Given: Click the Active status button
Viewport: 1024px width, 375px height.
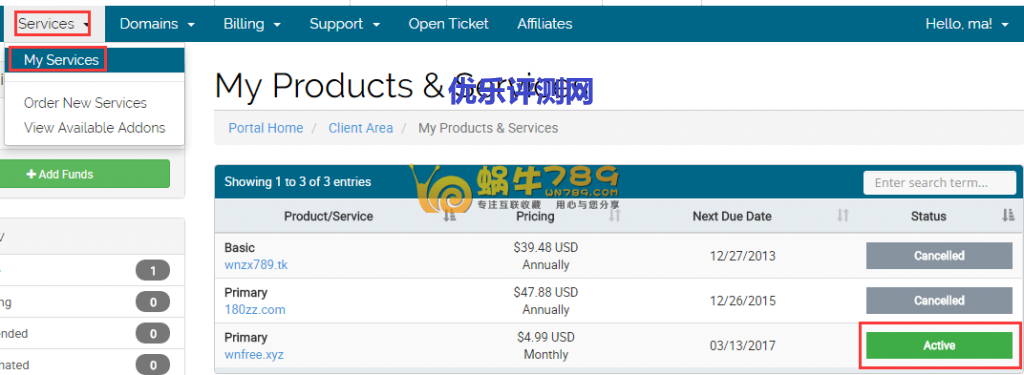Looking at the screenshot, I should coord(939,346).
